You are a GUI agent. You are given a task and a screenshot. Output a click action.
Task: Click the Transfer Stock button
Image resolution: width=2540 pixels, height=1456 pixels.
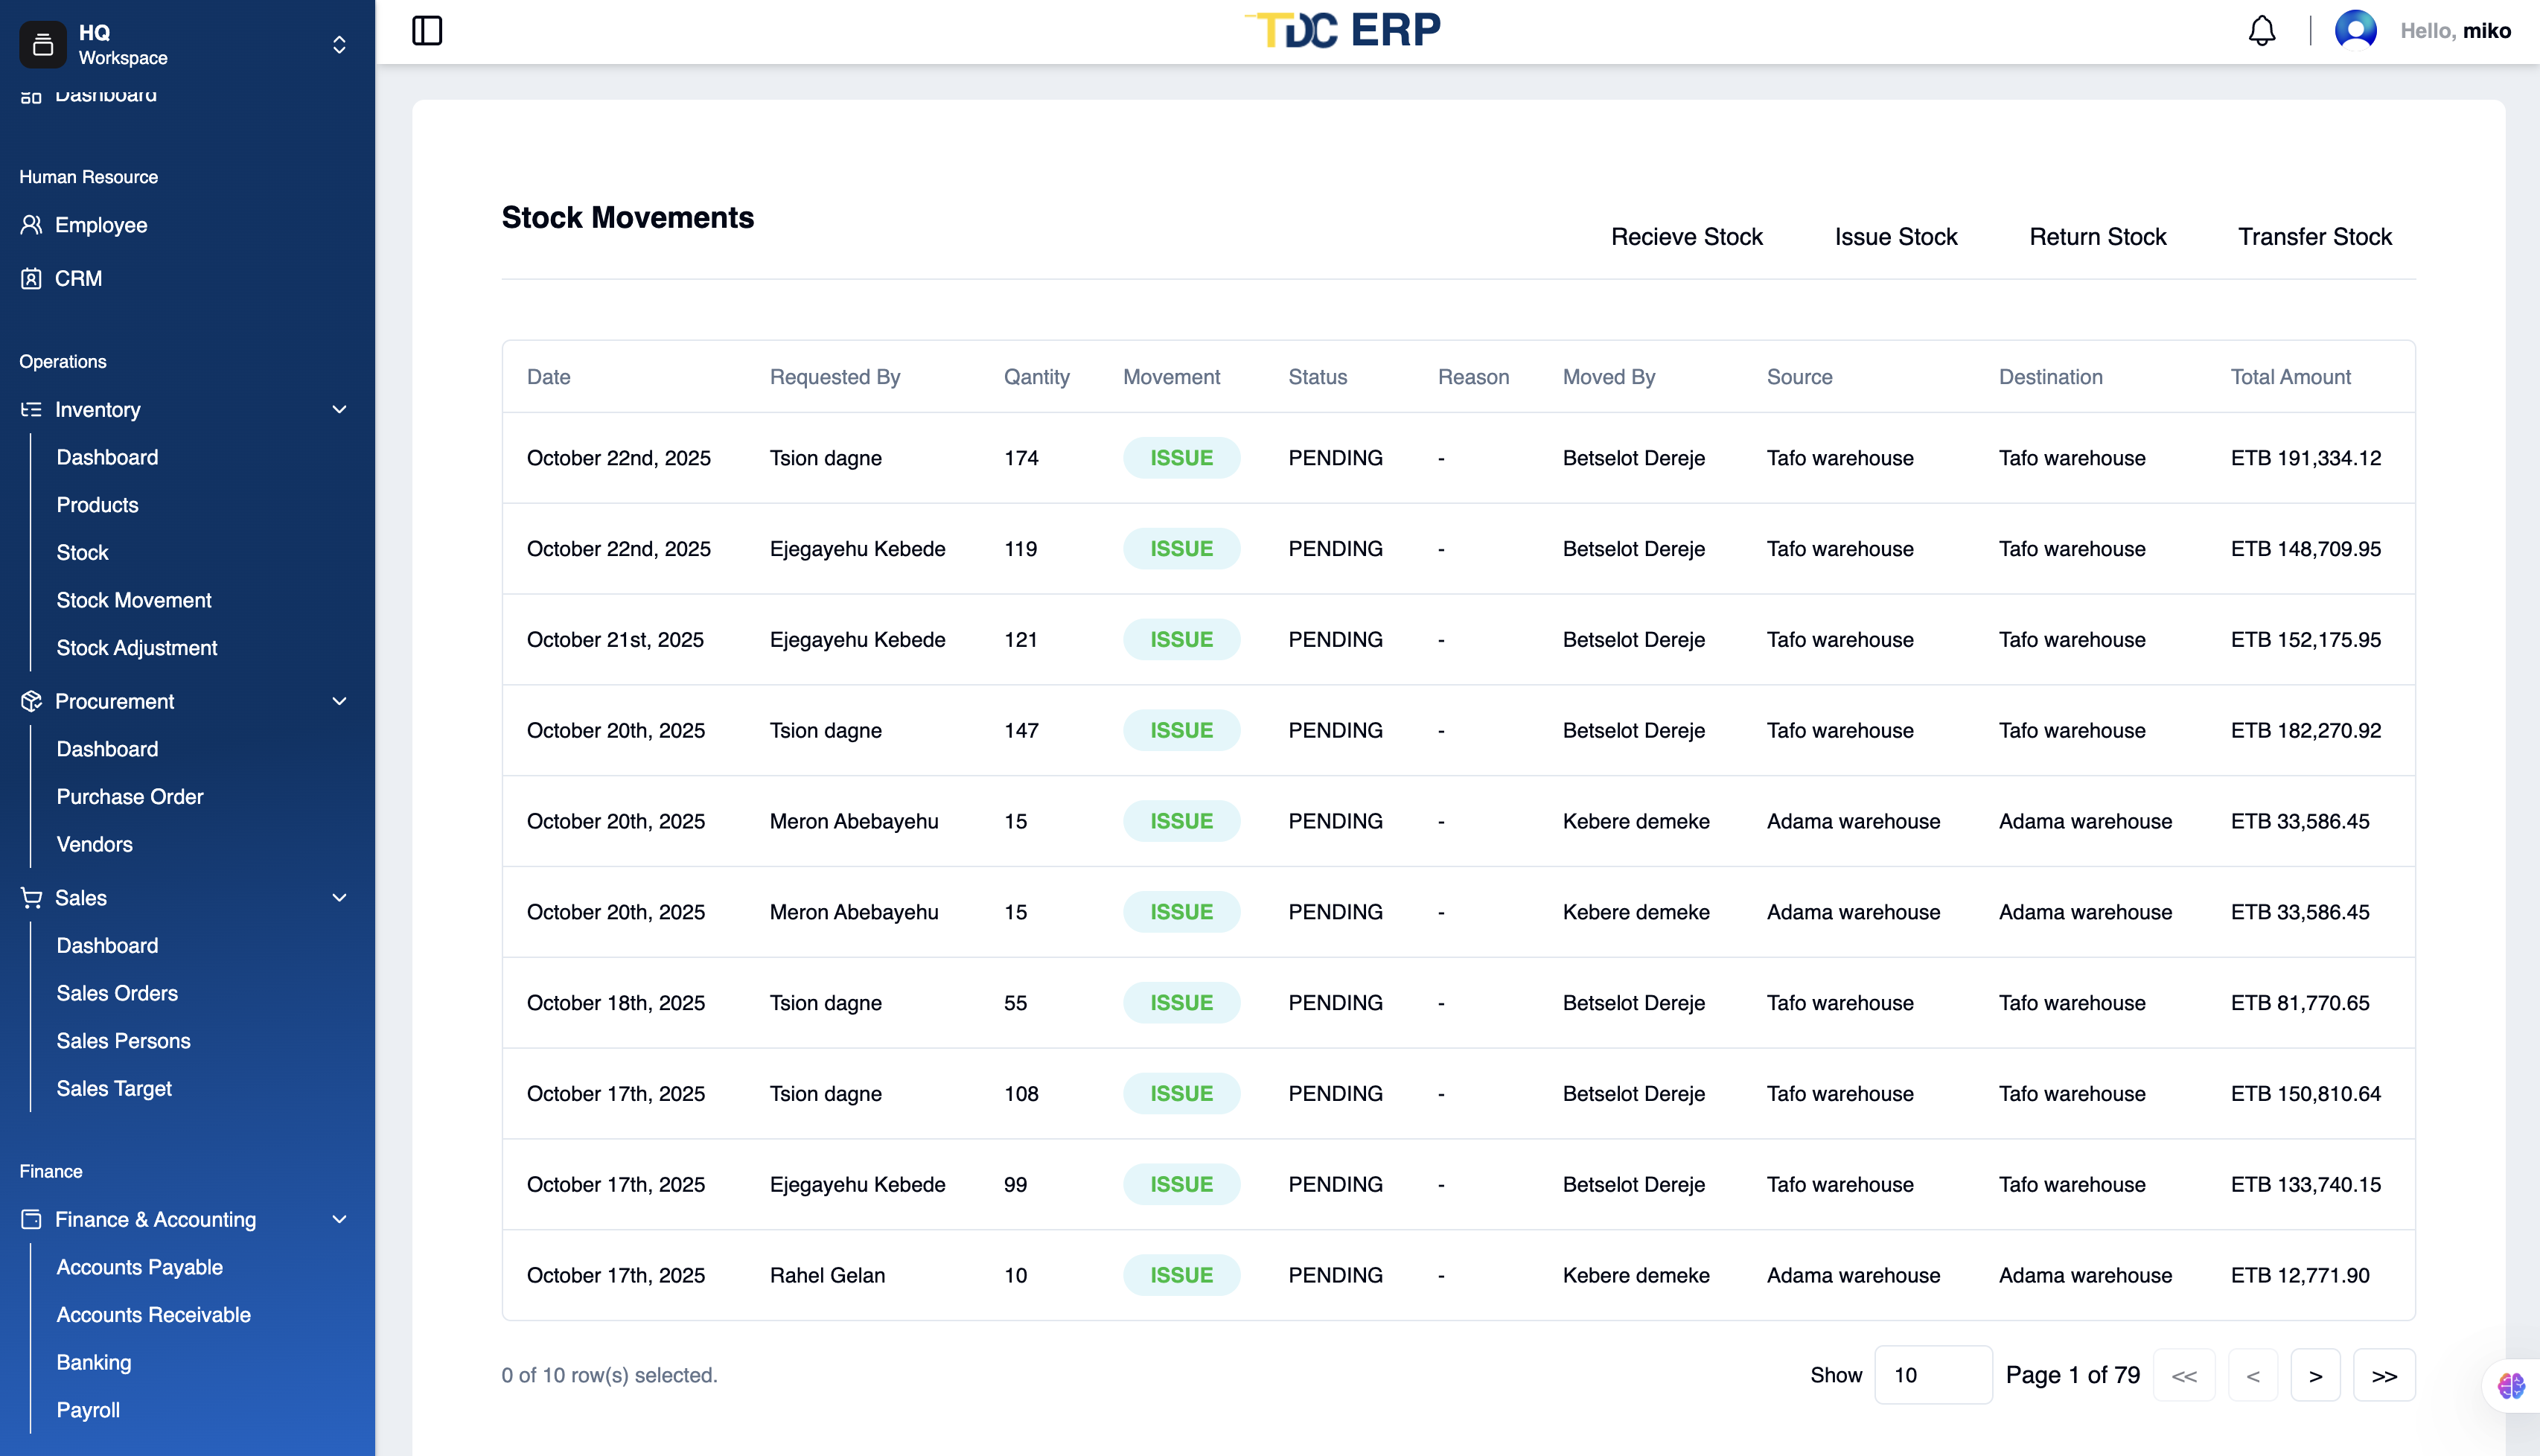[2314, 237]
